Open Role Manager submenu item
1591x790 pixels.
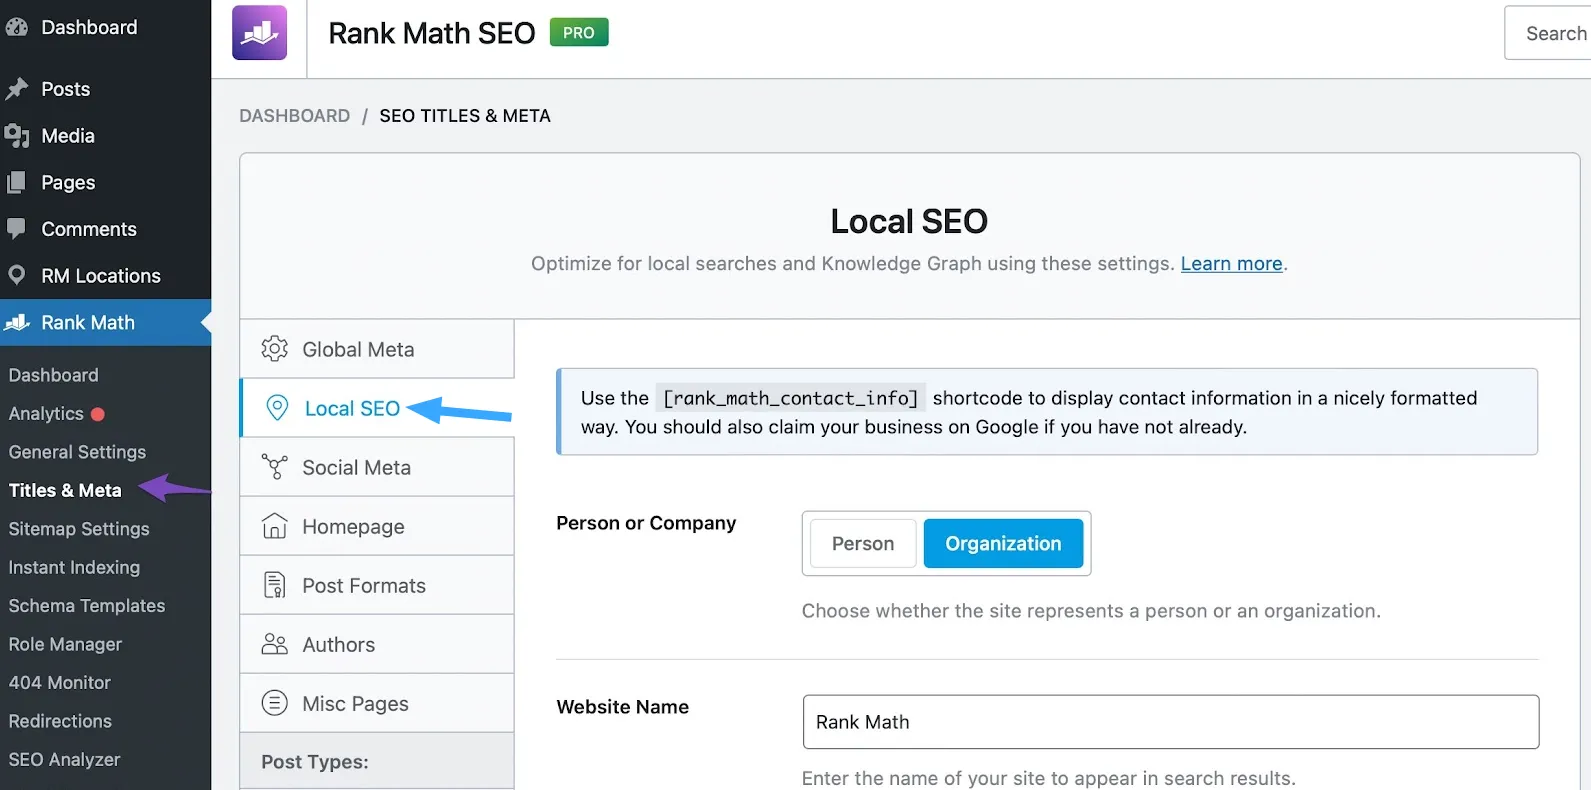65,644
